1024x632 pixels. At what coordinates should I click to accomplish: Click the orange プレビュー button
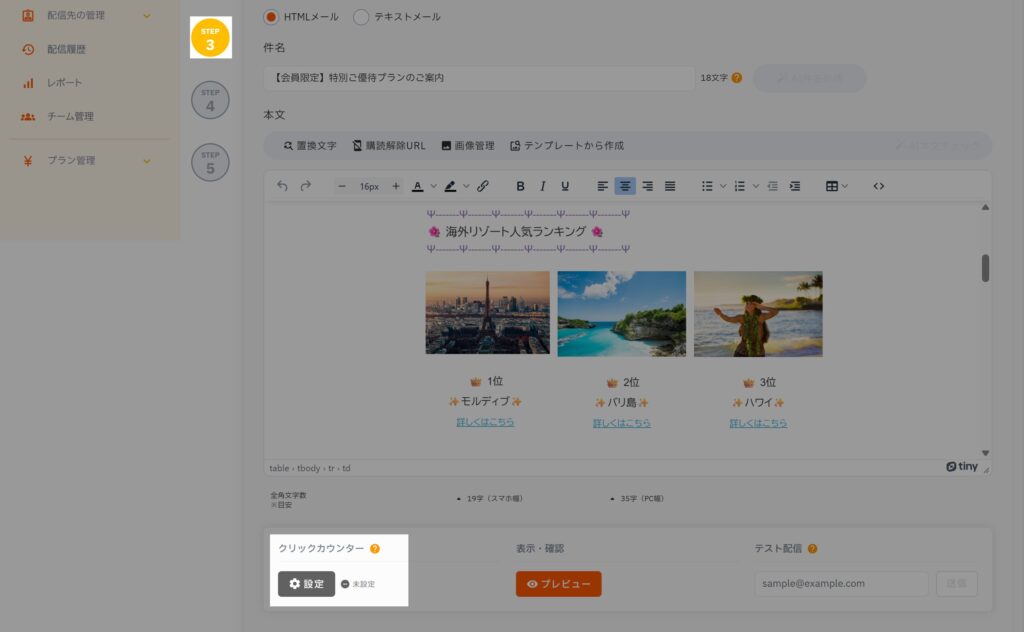pos(558,584)
